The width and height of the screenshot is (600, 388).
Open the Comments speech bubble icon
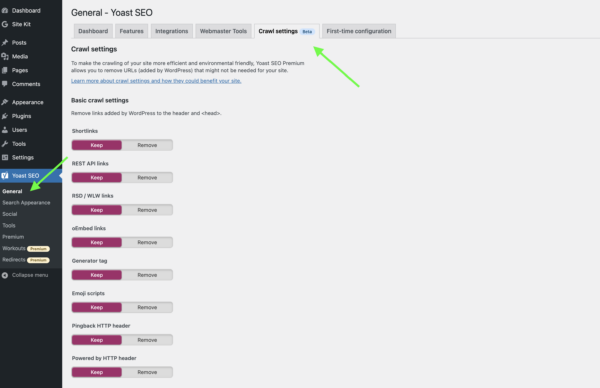[x=5, y=84]
